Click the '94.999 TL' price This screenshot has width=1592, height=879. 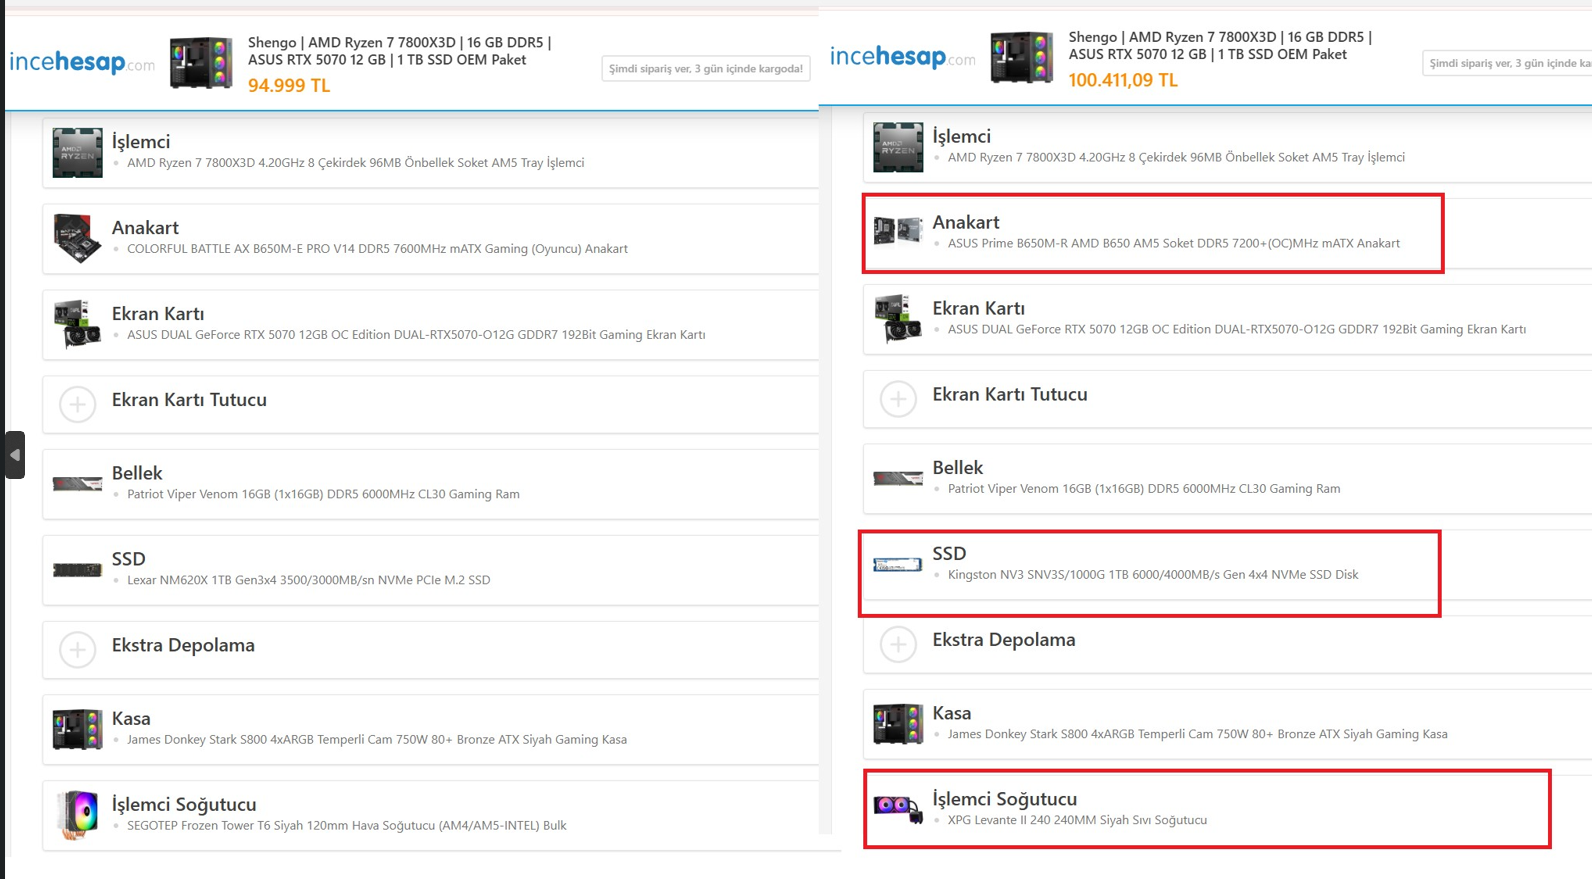point(289,85)
